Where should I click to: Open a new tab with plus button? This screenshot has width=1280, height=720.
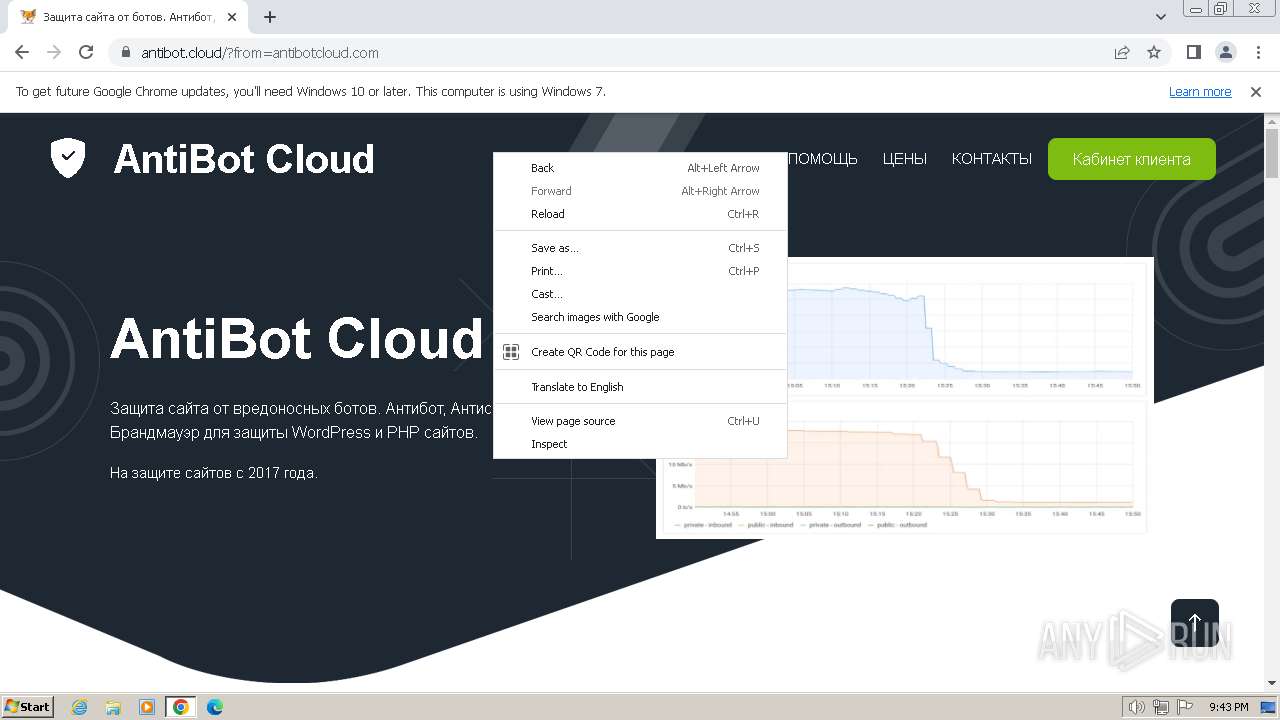click(x=270, y=17)
